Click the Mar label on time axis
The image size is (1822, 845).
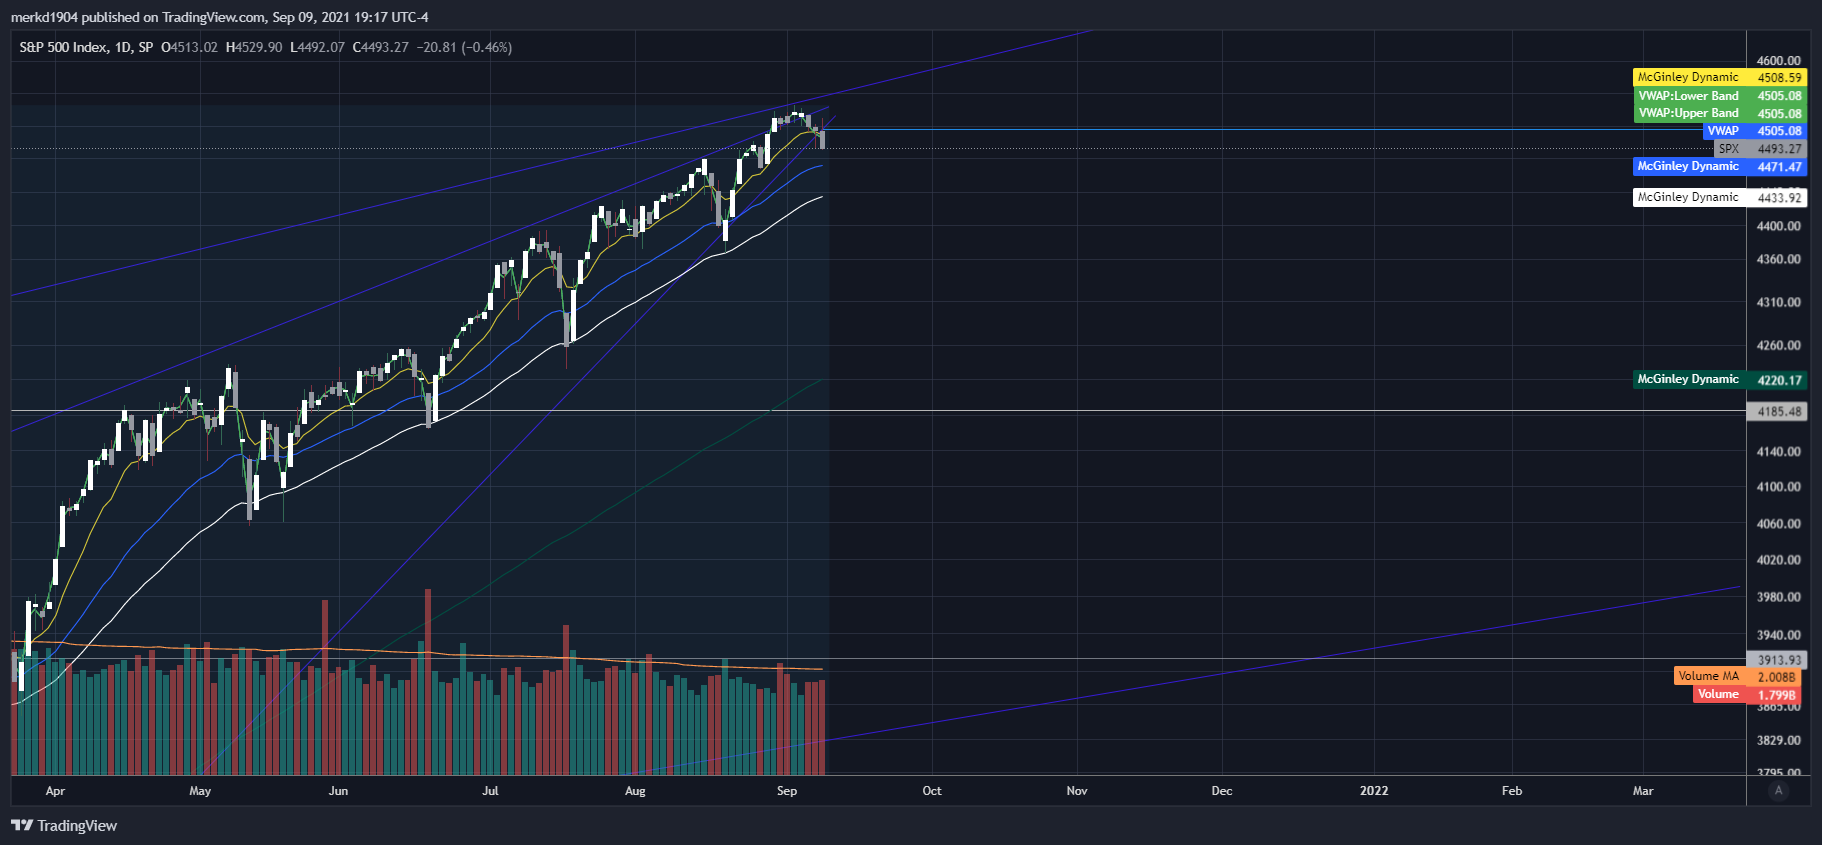pos(1643,791)
